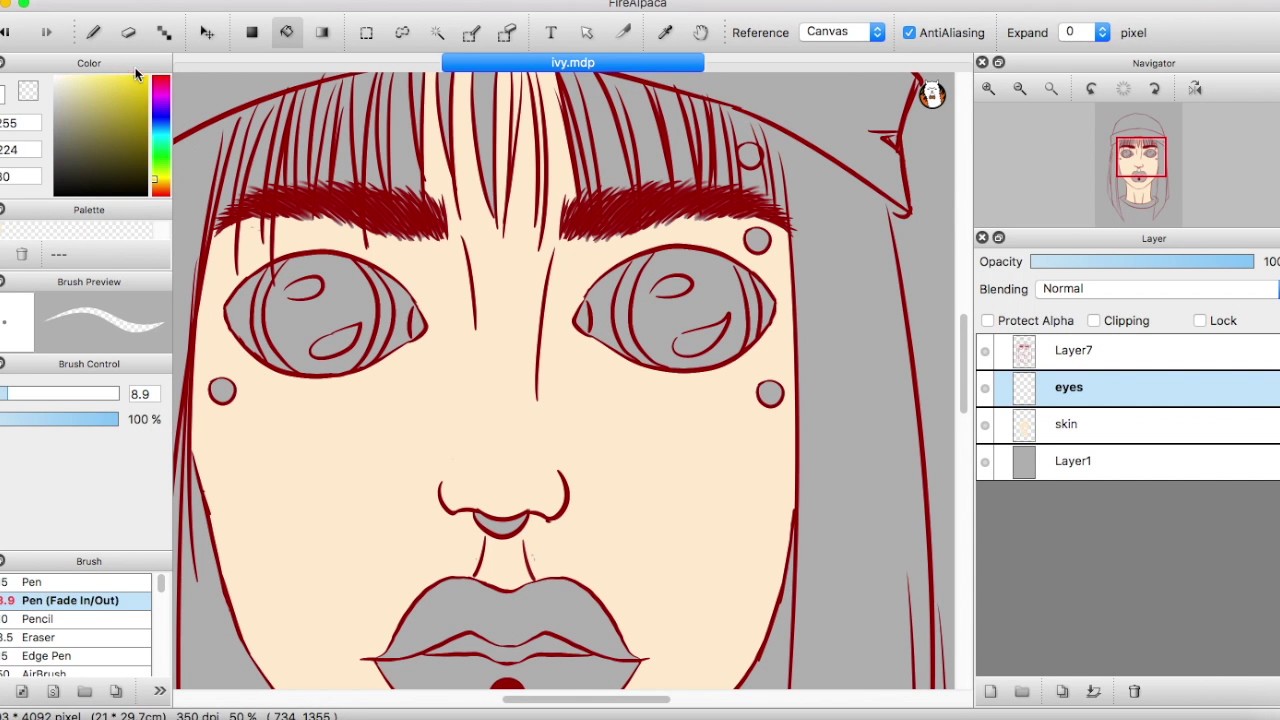Viewport: 1280px width, 720px height.
Task: Expand more brush options double arrow
Action: pos(159,691)
